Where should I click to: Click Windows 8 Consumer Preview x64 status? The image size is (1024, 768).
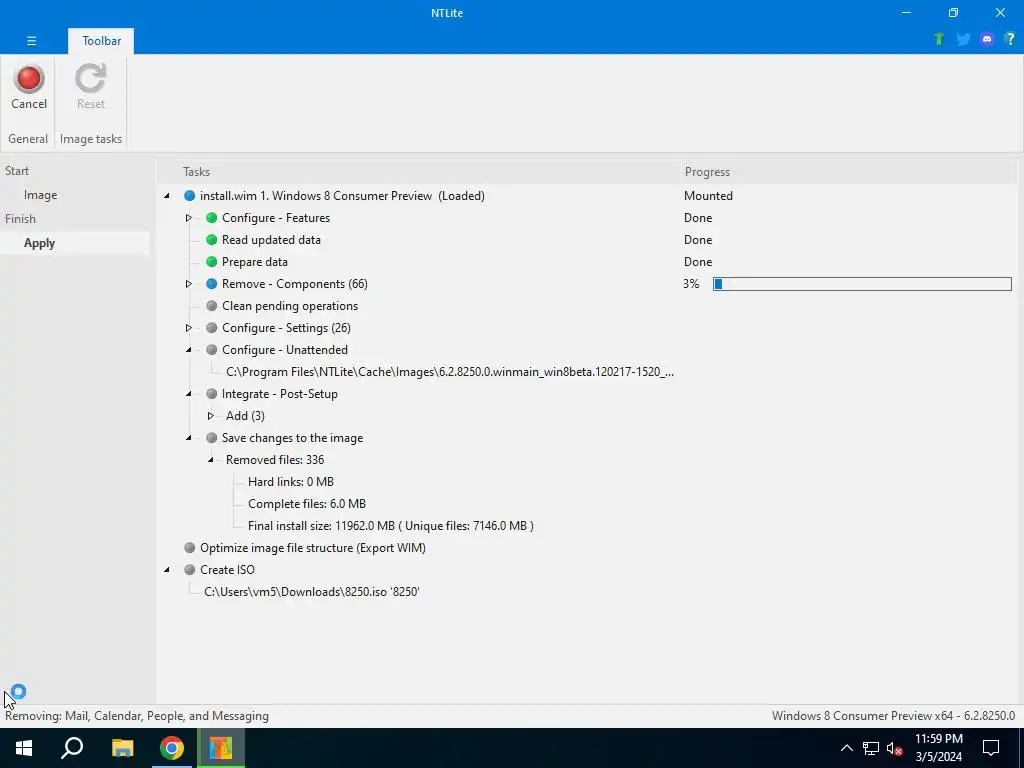(x=893, y=716)
